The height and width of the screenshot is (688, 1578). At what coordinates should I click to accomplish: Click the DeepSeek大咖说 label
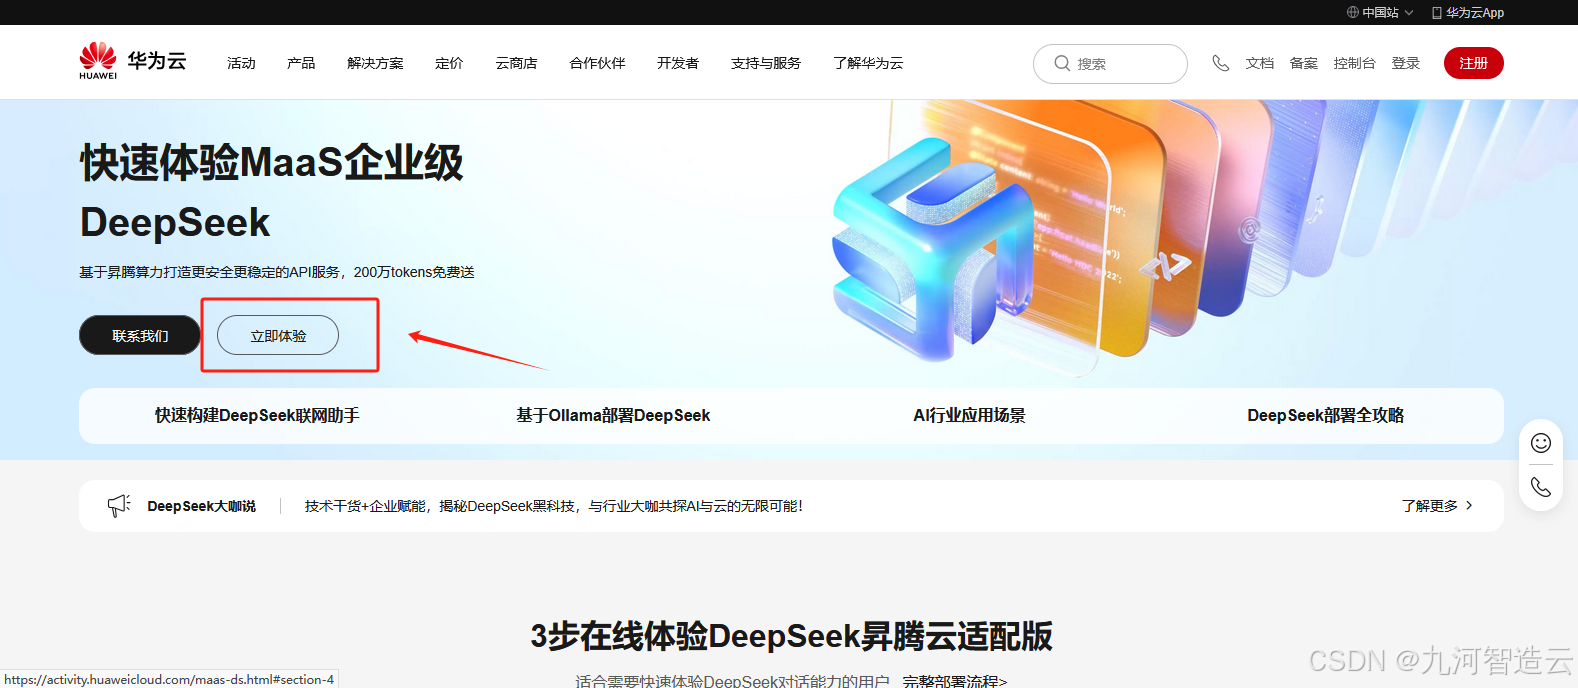[201, 506]
